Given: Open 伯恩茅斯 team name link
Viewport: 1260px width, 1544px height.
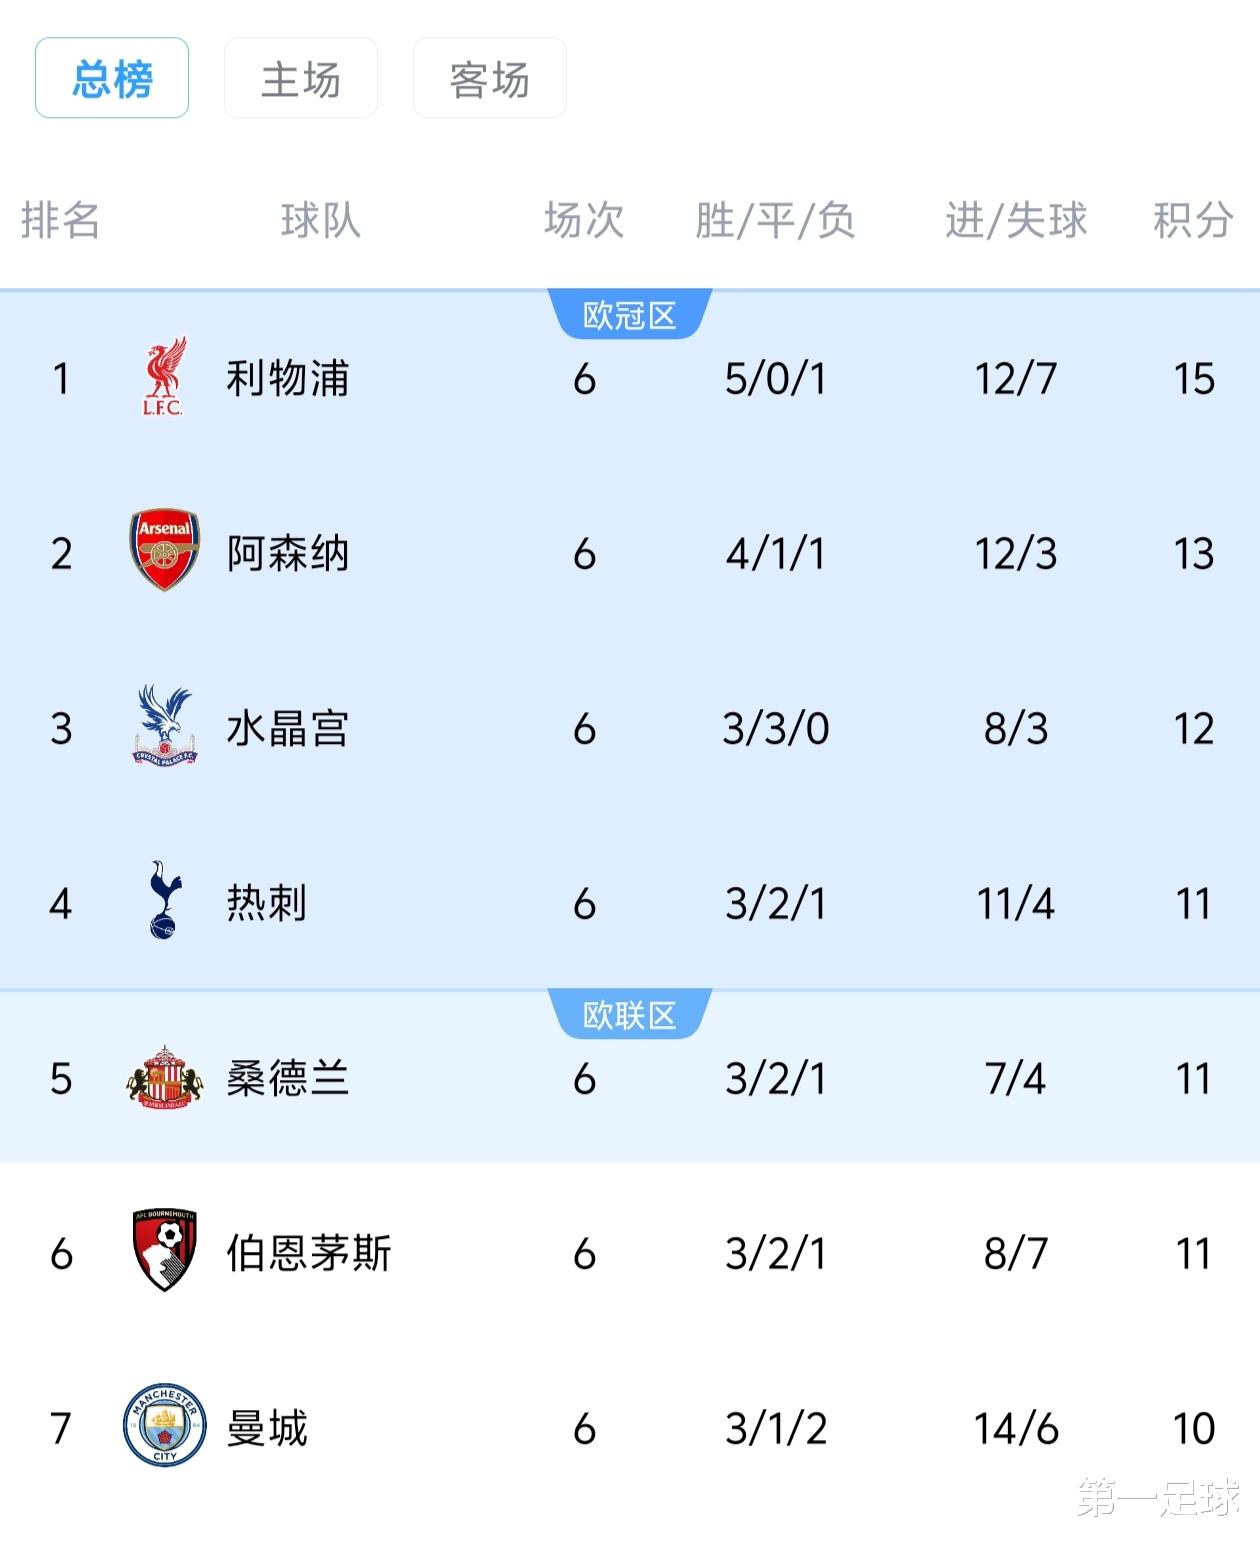Looking at the screenshot, I should point(308,1253).
